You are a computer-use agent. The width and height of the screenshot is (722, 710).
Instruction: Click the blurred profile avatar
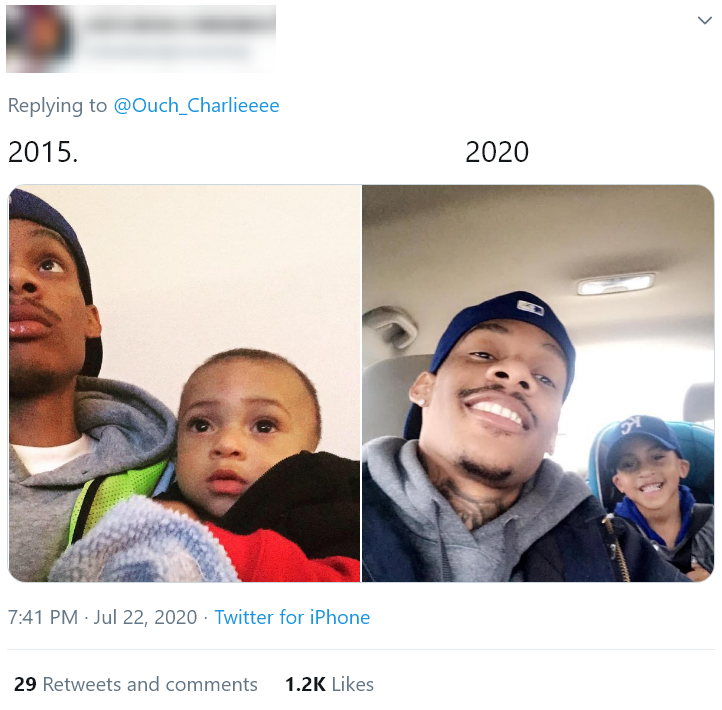(40, 39)
